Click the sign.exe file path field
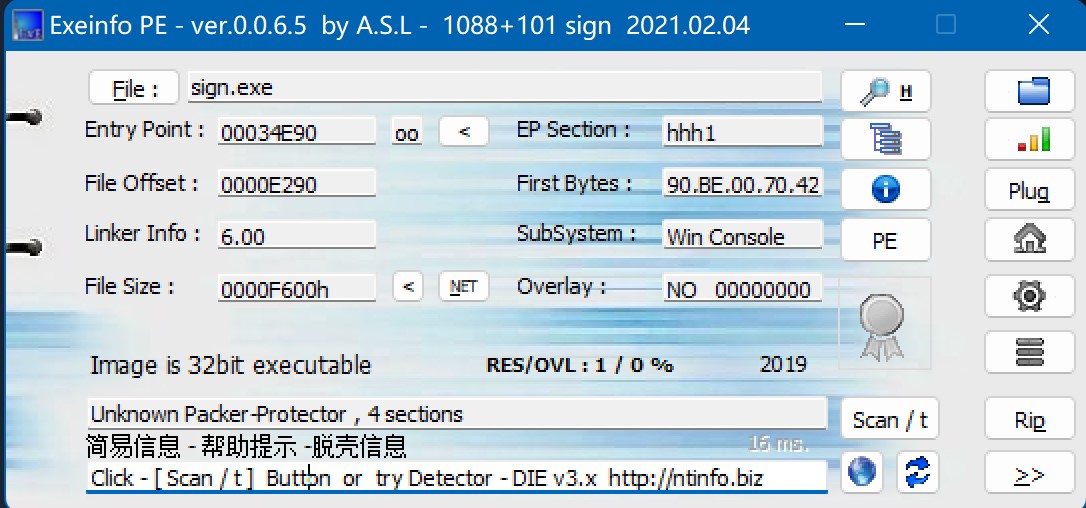Image resolution: width=1086 pixels, height=508 pixels. click(505, 87)
